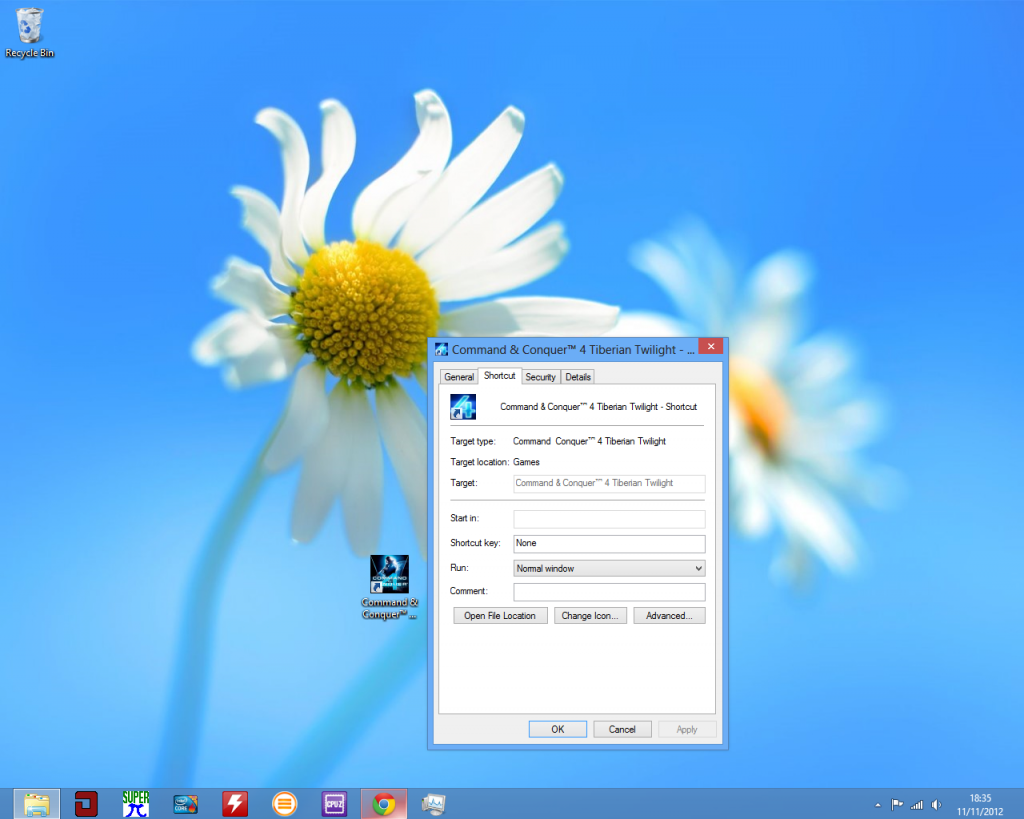Click into the Comment text field
Image resolution: width=1024 pixels, height=819 pixels.
(609, 592)
